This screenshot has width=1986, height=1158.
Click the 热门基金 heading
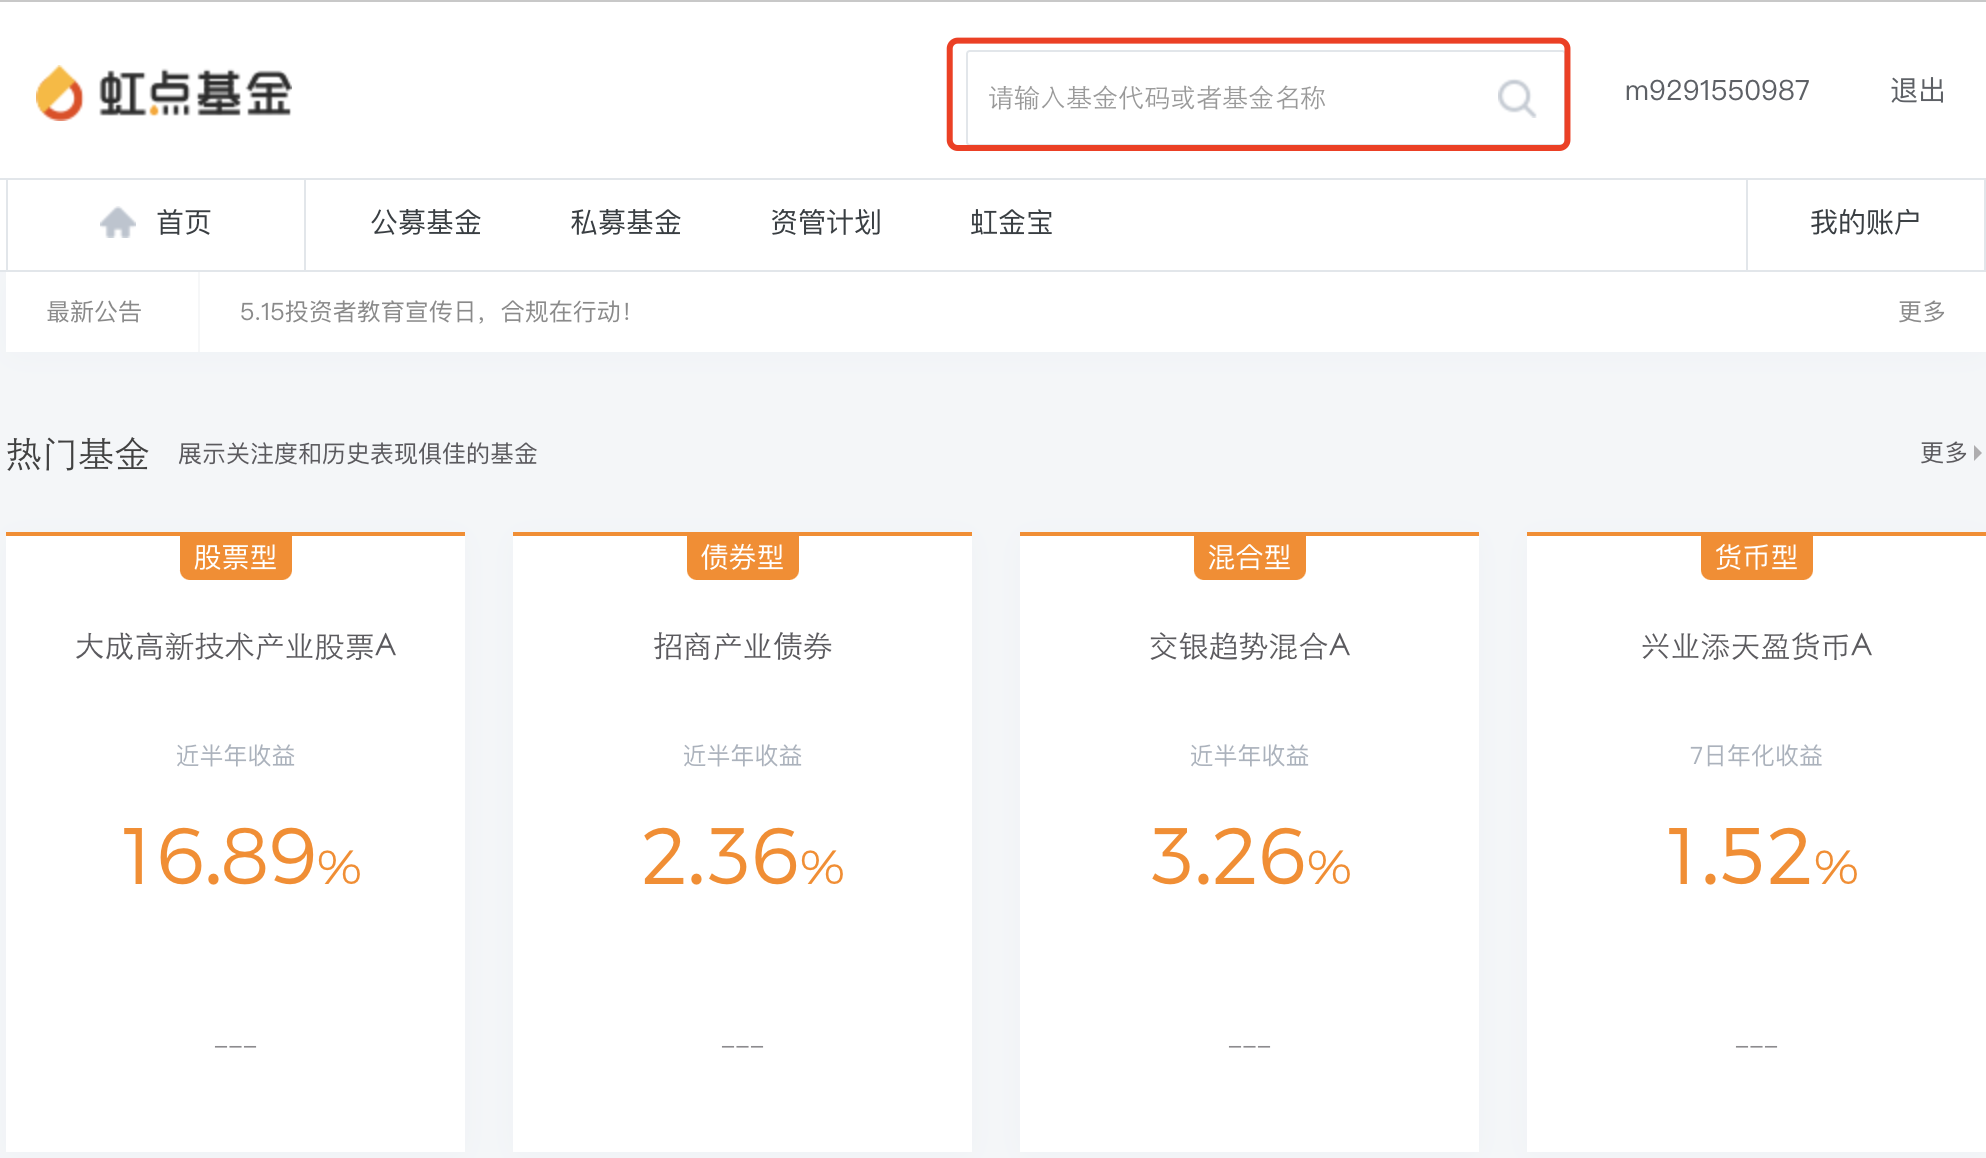click(x=78, y=454)
